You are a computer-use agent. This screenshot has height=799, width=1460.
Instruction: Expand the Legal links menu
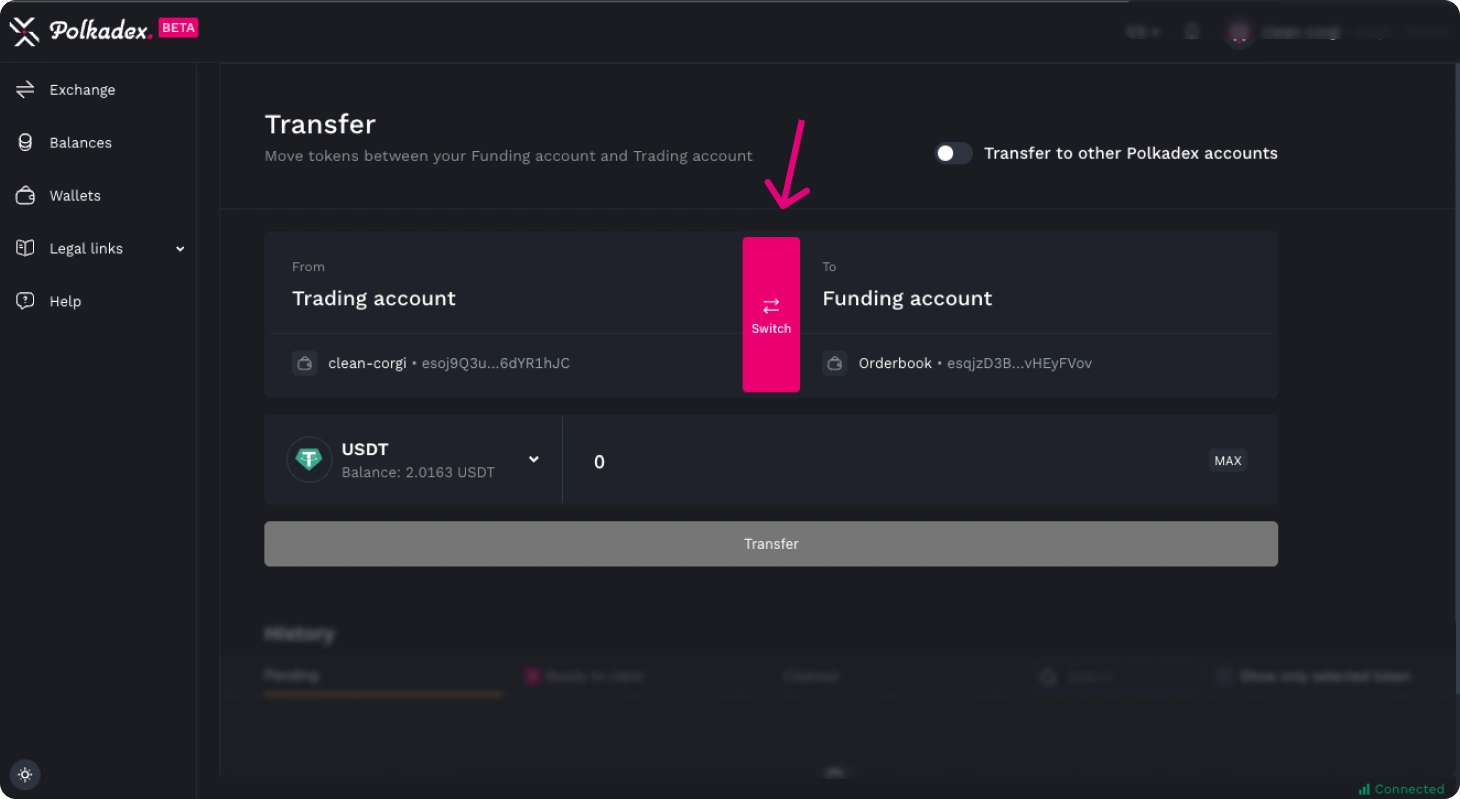click(180, 249)
